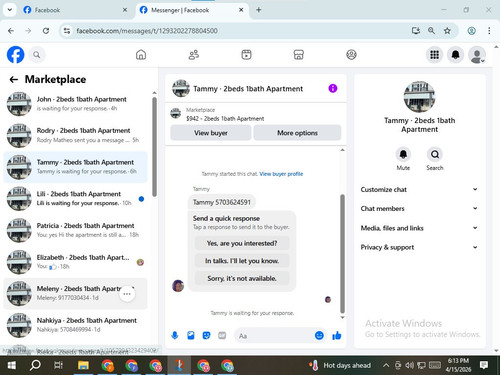Open the Chrome three-dot menu

(x=489, y=31)
